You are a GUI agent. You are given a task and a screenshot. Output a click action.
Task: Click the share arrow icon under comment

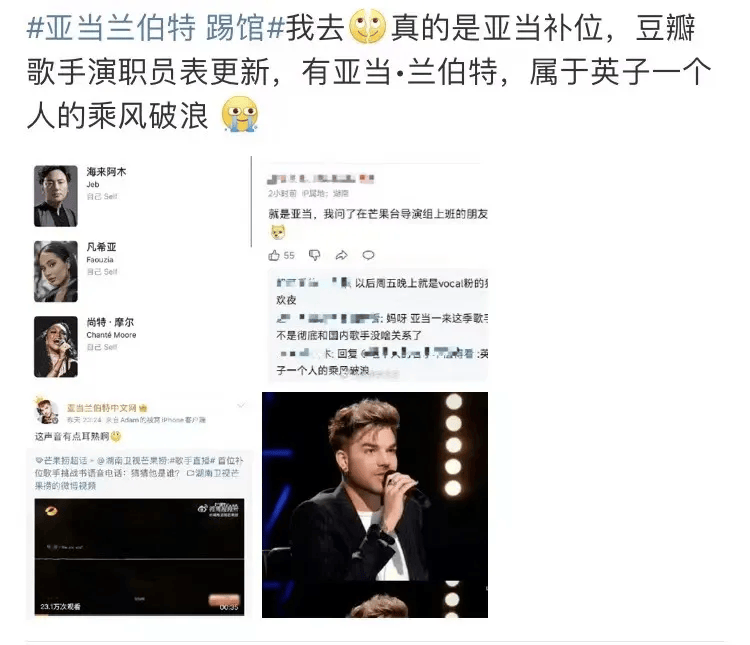(x=342, y=256)
